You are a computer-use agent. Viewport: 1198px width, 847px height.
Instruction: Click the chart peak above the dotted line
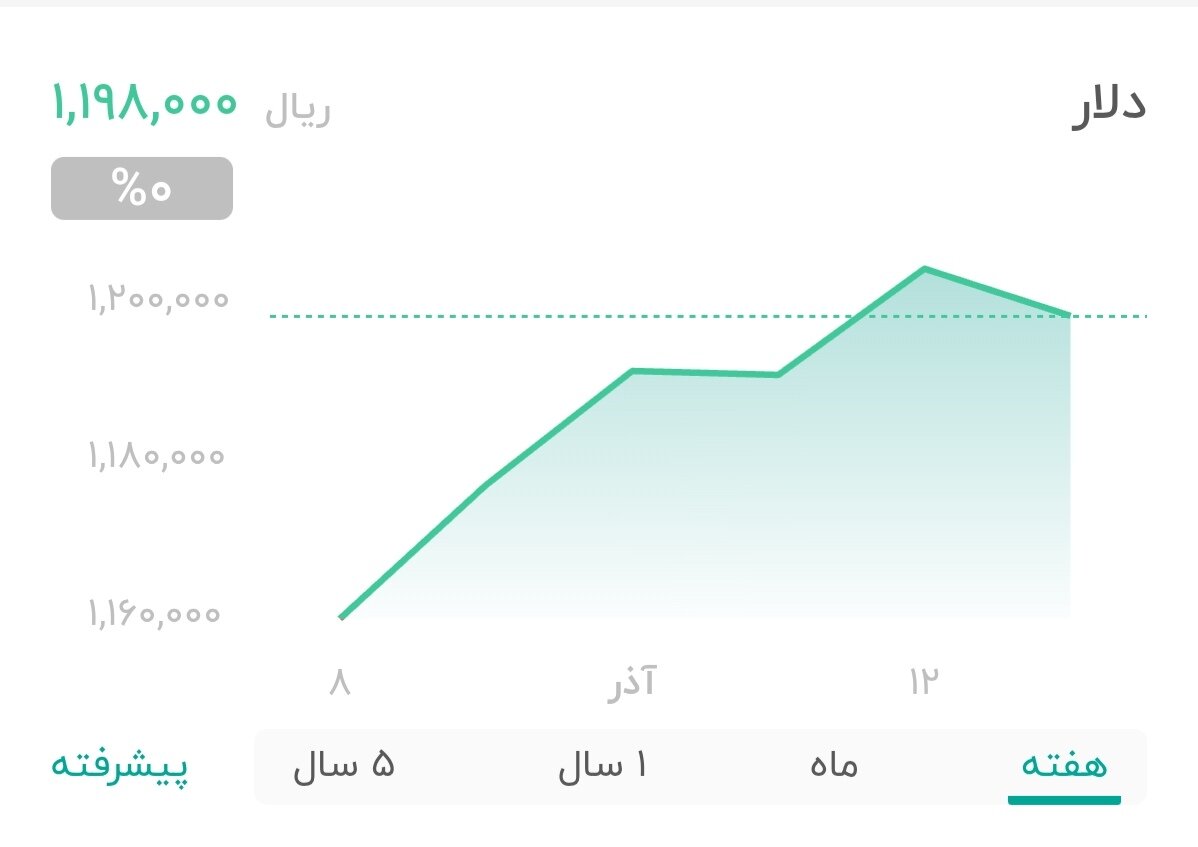coord(925,270)
